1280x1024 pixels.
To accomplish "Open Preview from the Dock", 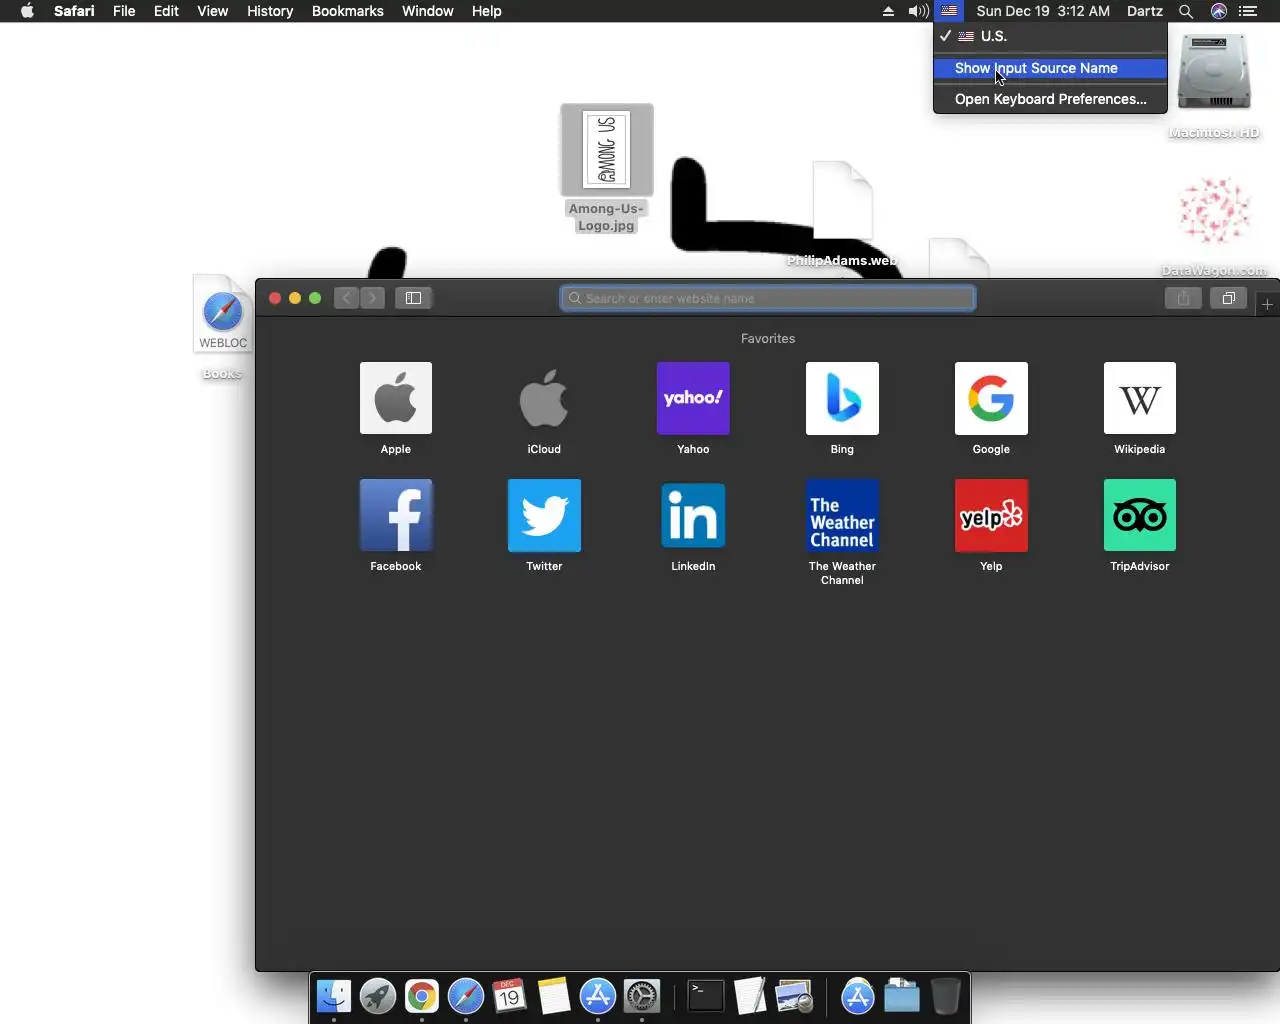I will [x=794, y=996].
